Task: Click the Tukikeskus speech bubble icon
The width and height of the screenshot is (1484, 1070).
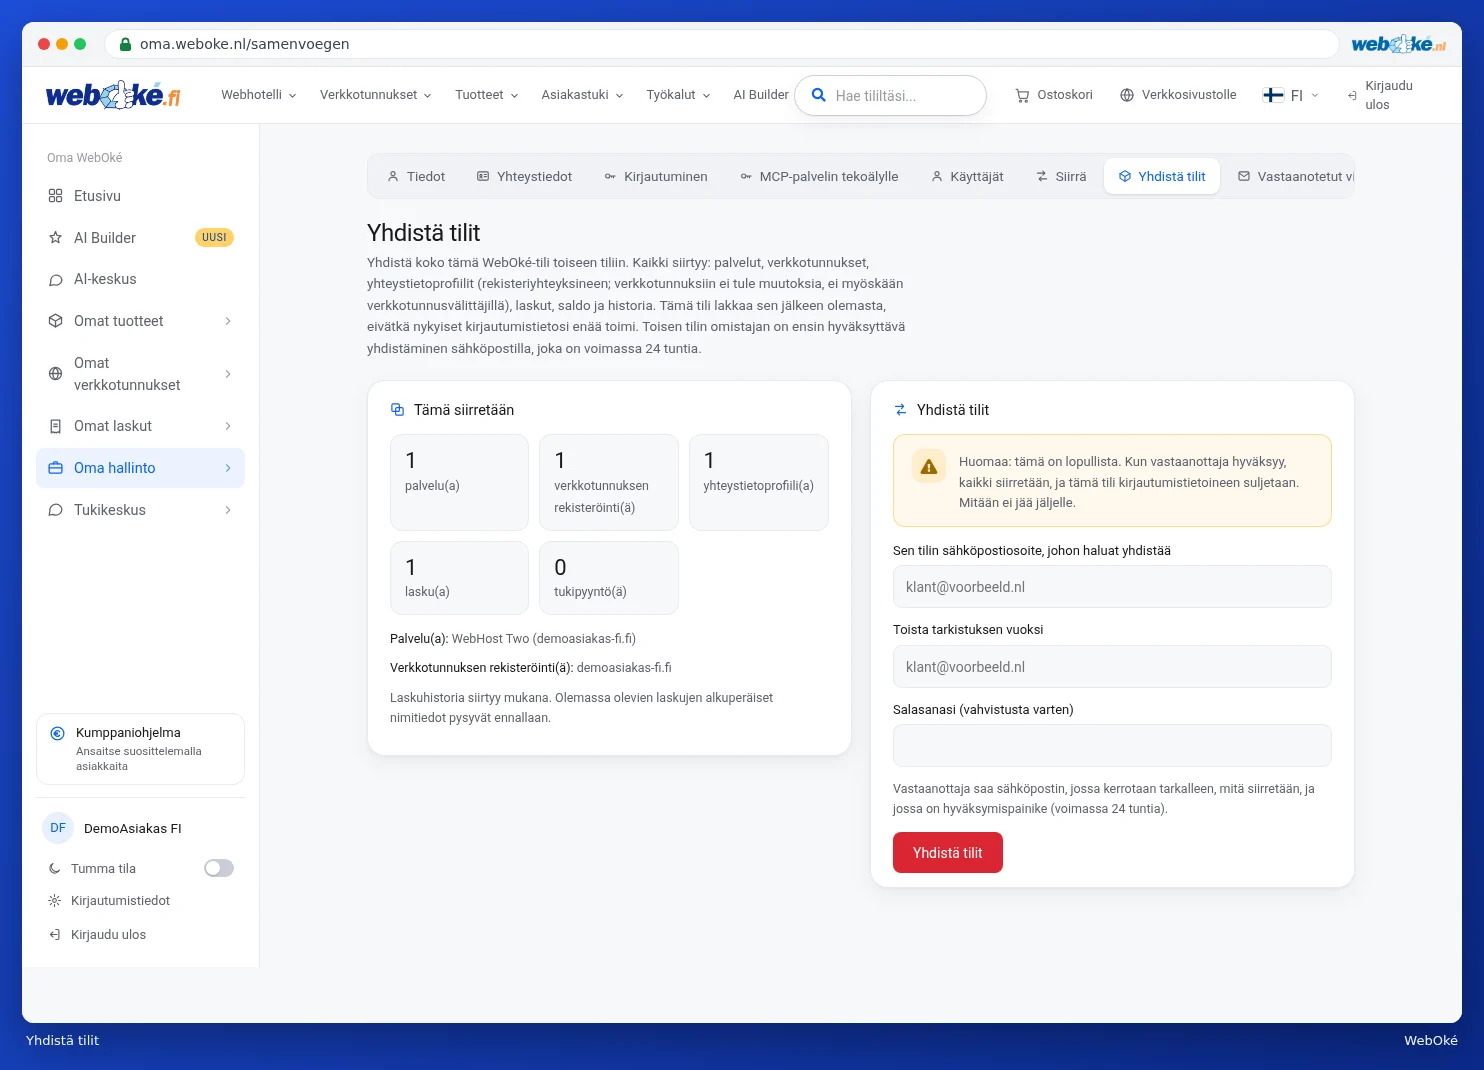Action: click(x=56, y=510)
